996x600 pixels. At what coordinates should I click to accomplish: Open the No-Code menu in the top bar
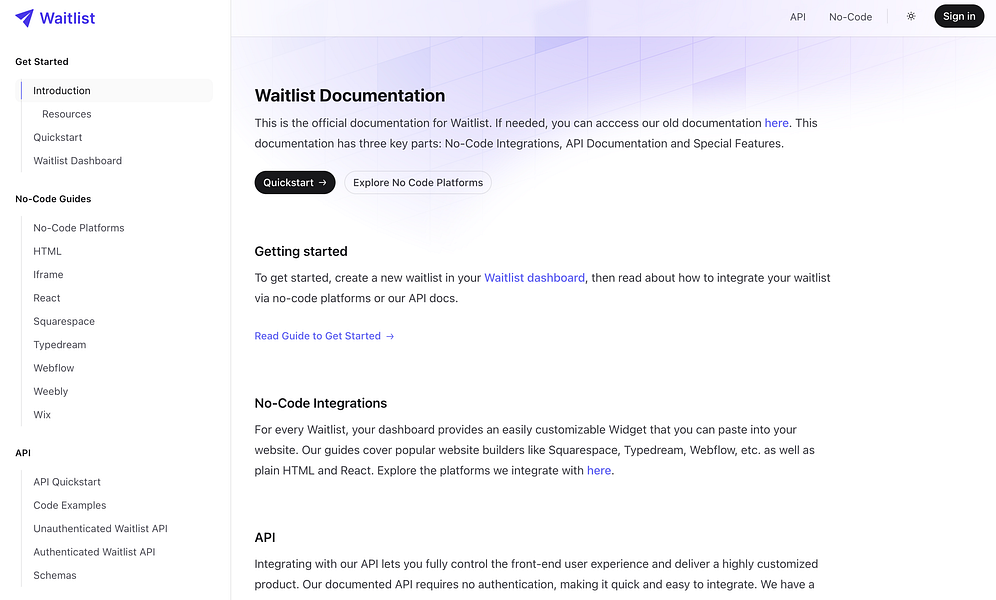pos(849,16)
